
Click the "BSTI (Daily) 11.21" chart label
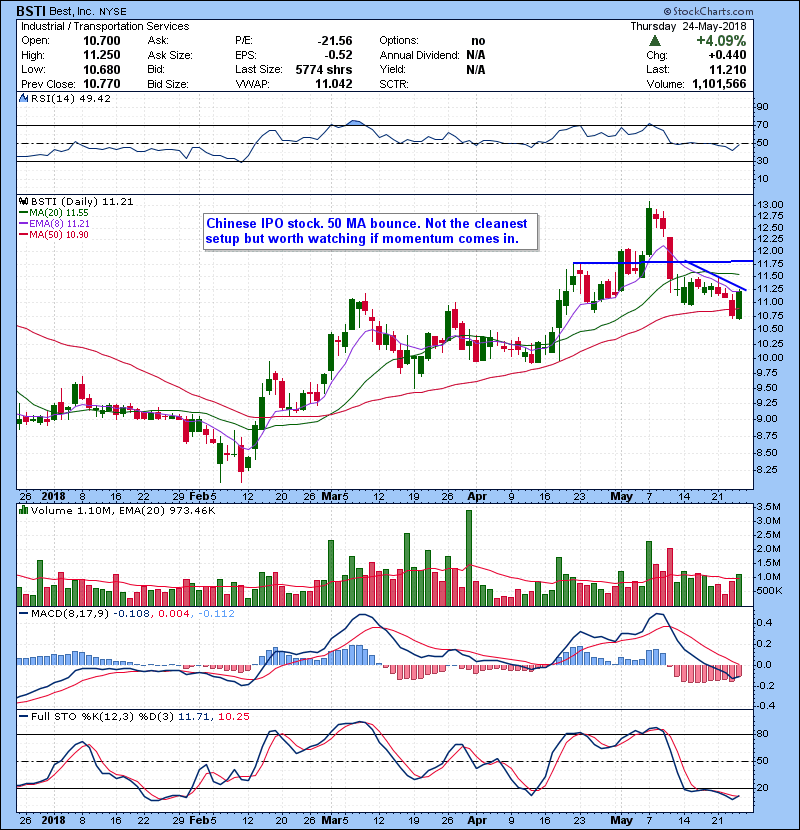pyautogui.click(x=82, y=201)
